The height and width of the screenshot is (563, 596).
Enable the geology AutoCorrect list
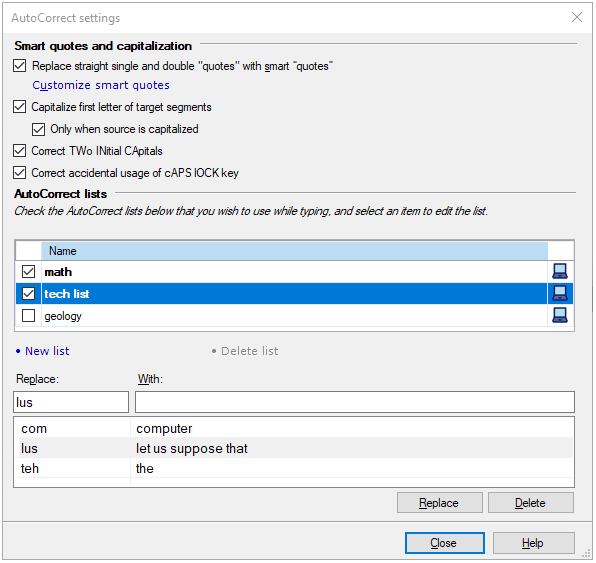[x=29, y=315]
